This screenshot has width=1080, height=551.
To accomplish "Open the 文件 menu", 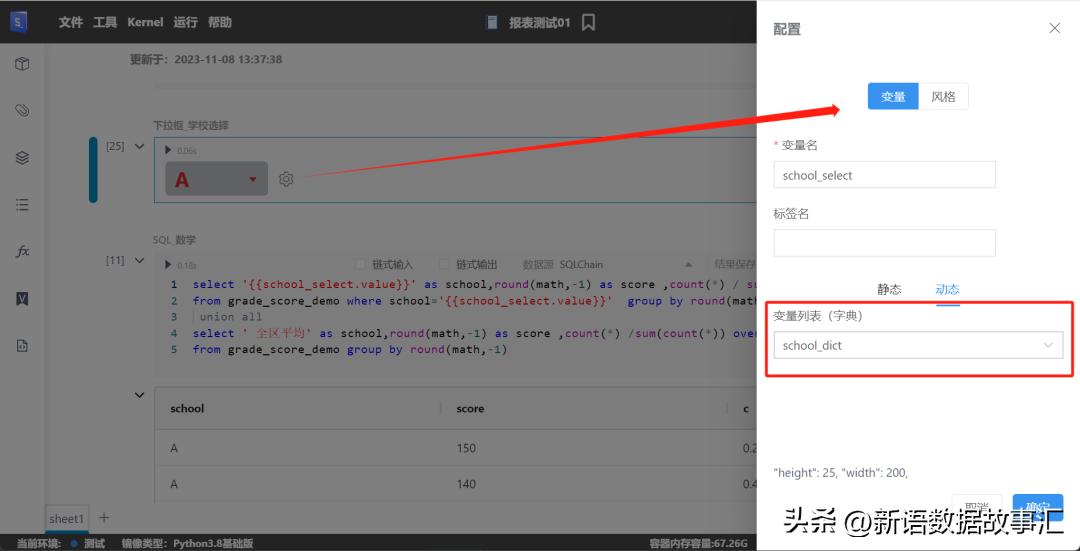I will [71, 22].
